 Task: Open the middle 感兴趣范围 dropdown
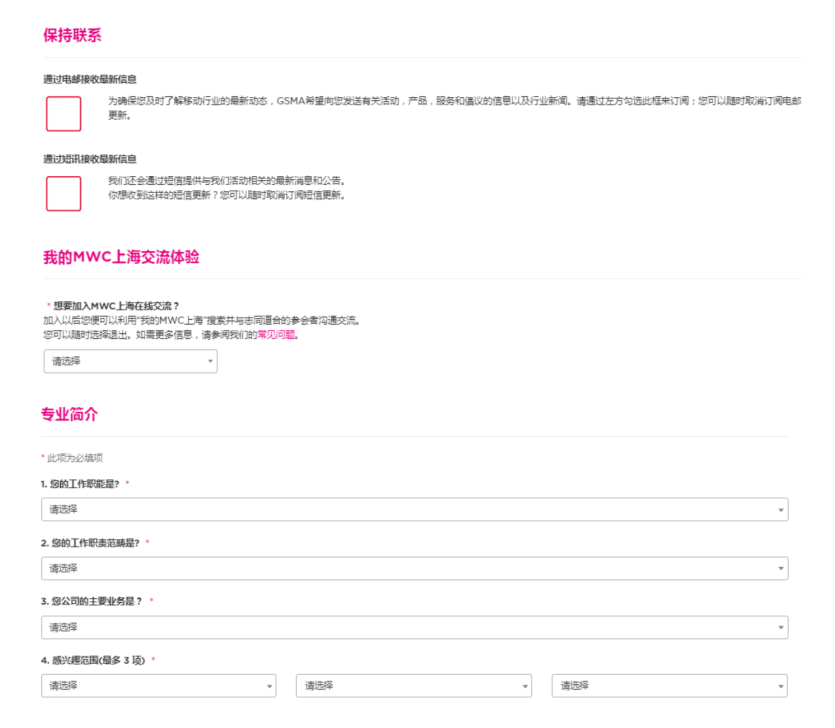414,686
